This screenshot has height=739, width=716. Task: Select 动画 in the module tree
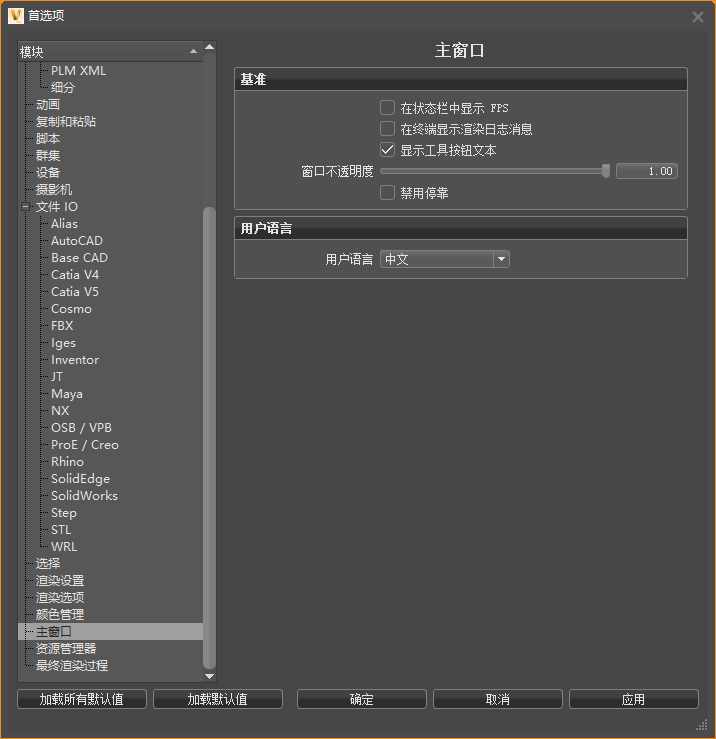click(48, 105)
